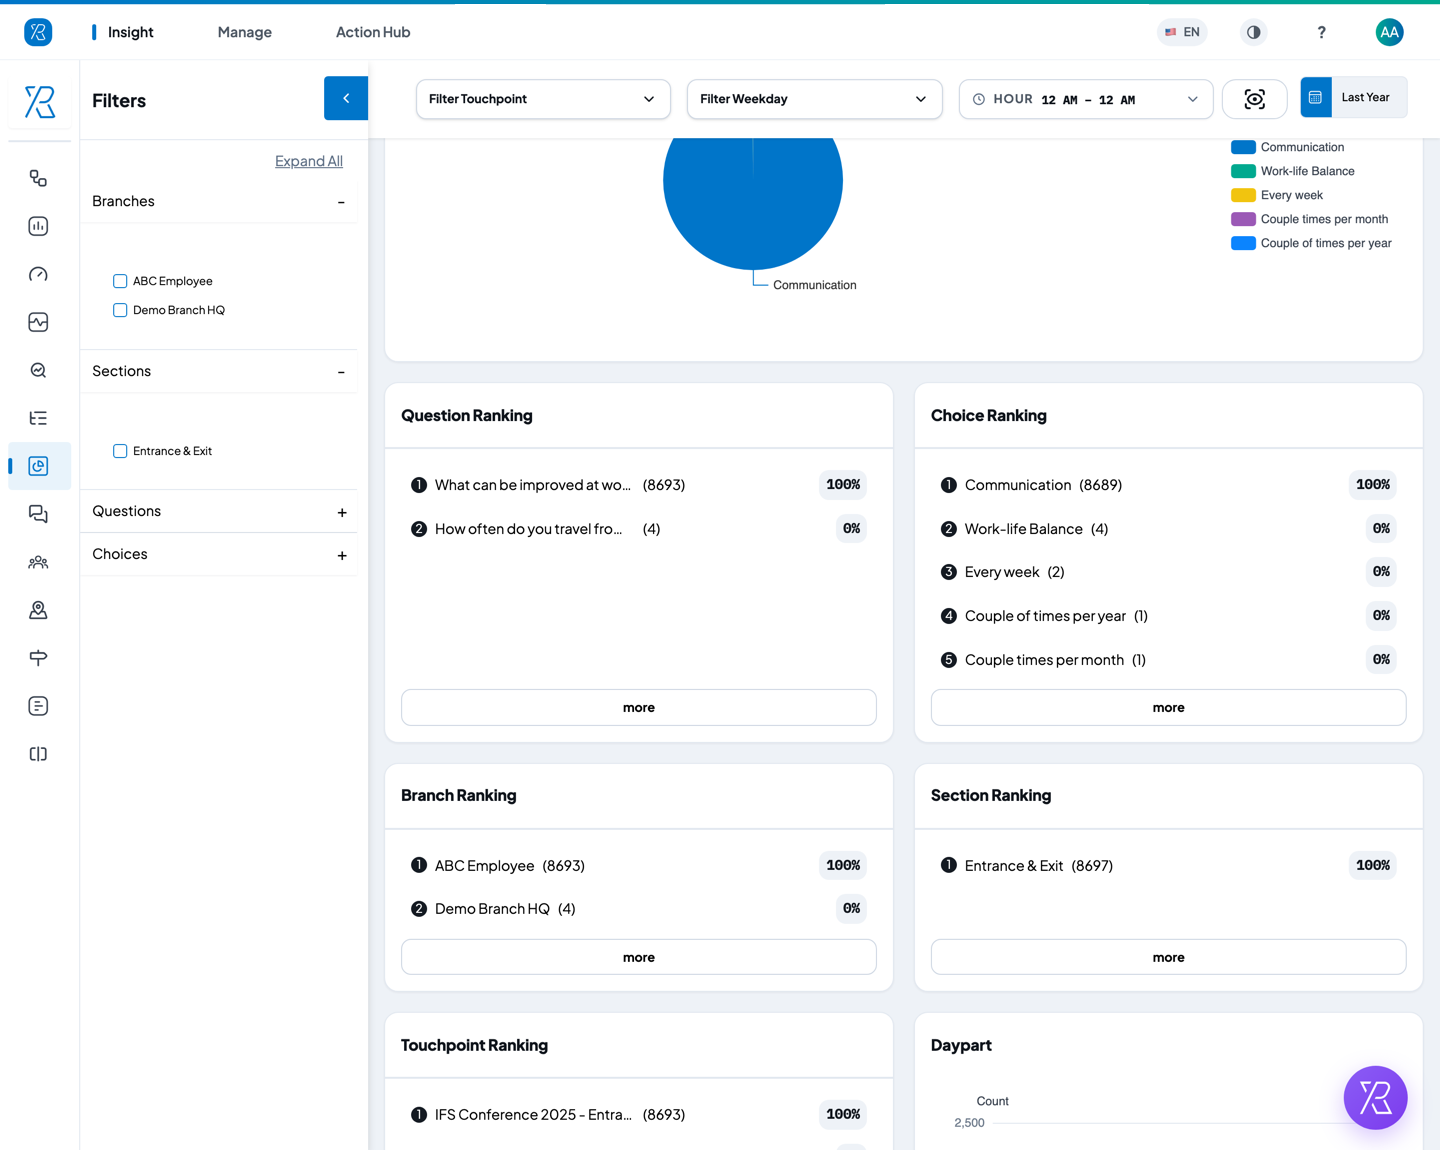Screen dimensions: 1440x1150
Task: Check the Demo Branch HQ checkbox
Action: 120,310
